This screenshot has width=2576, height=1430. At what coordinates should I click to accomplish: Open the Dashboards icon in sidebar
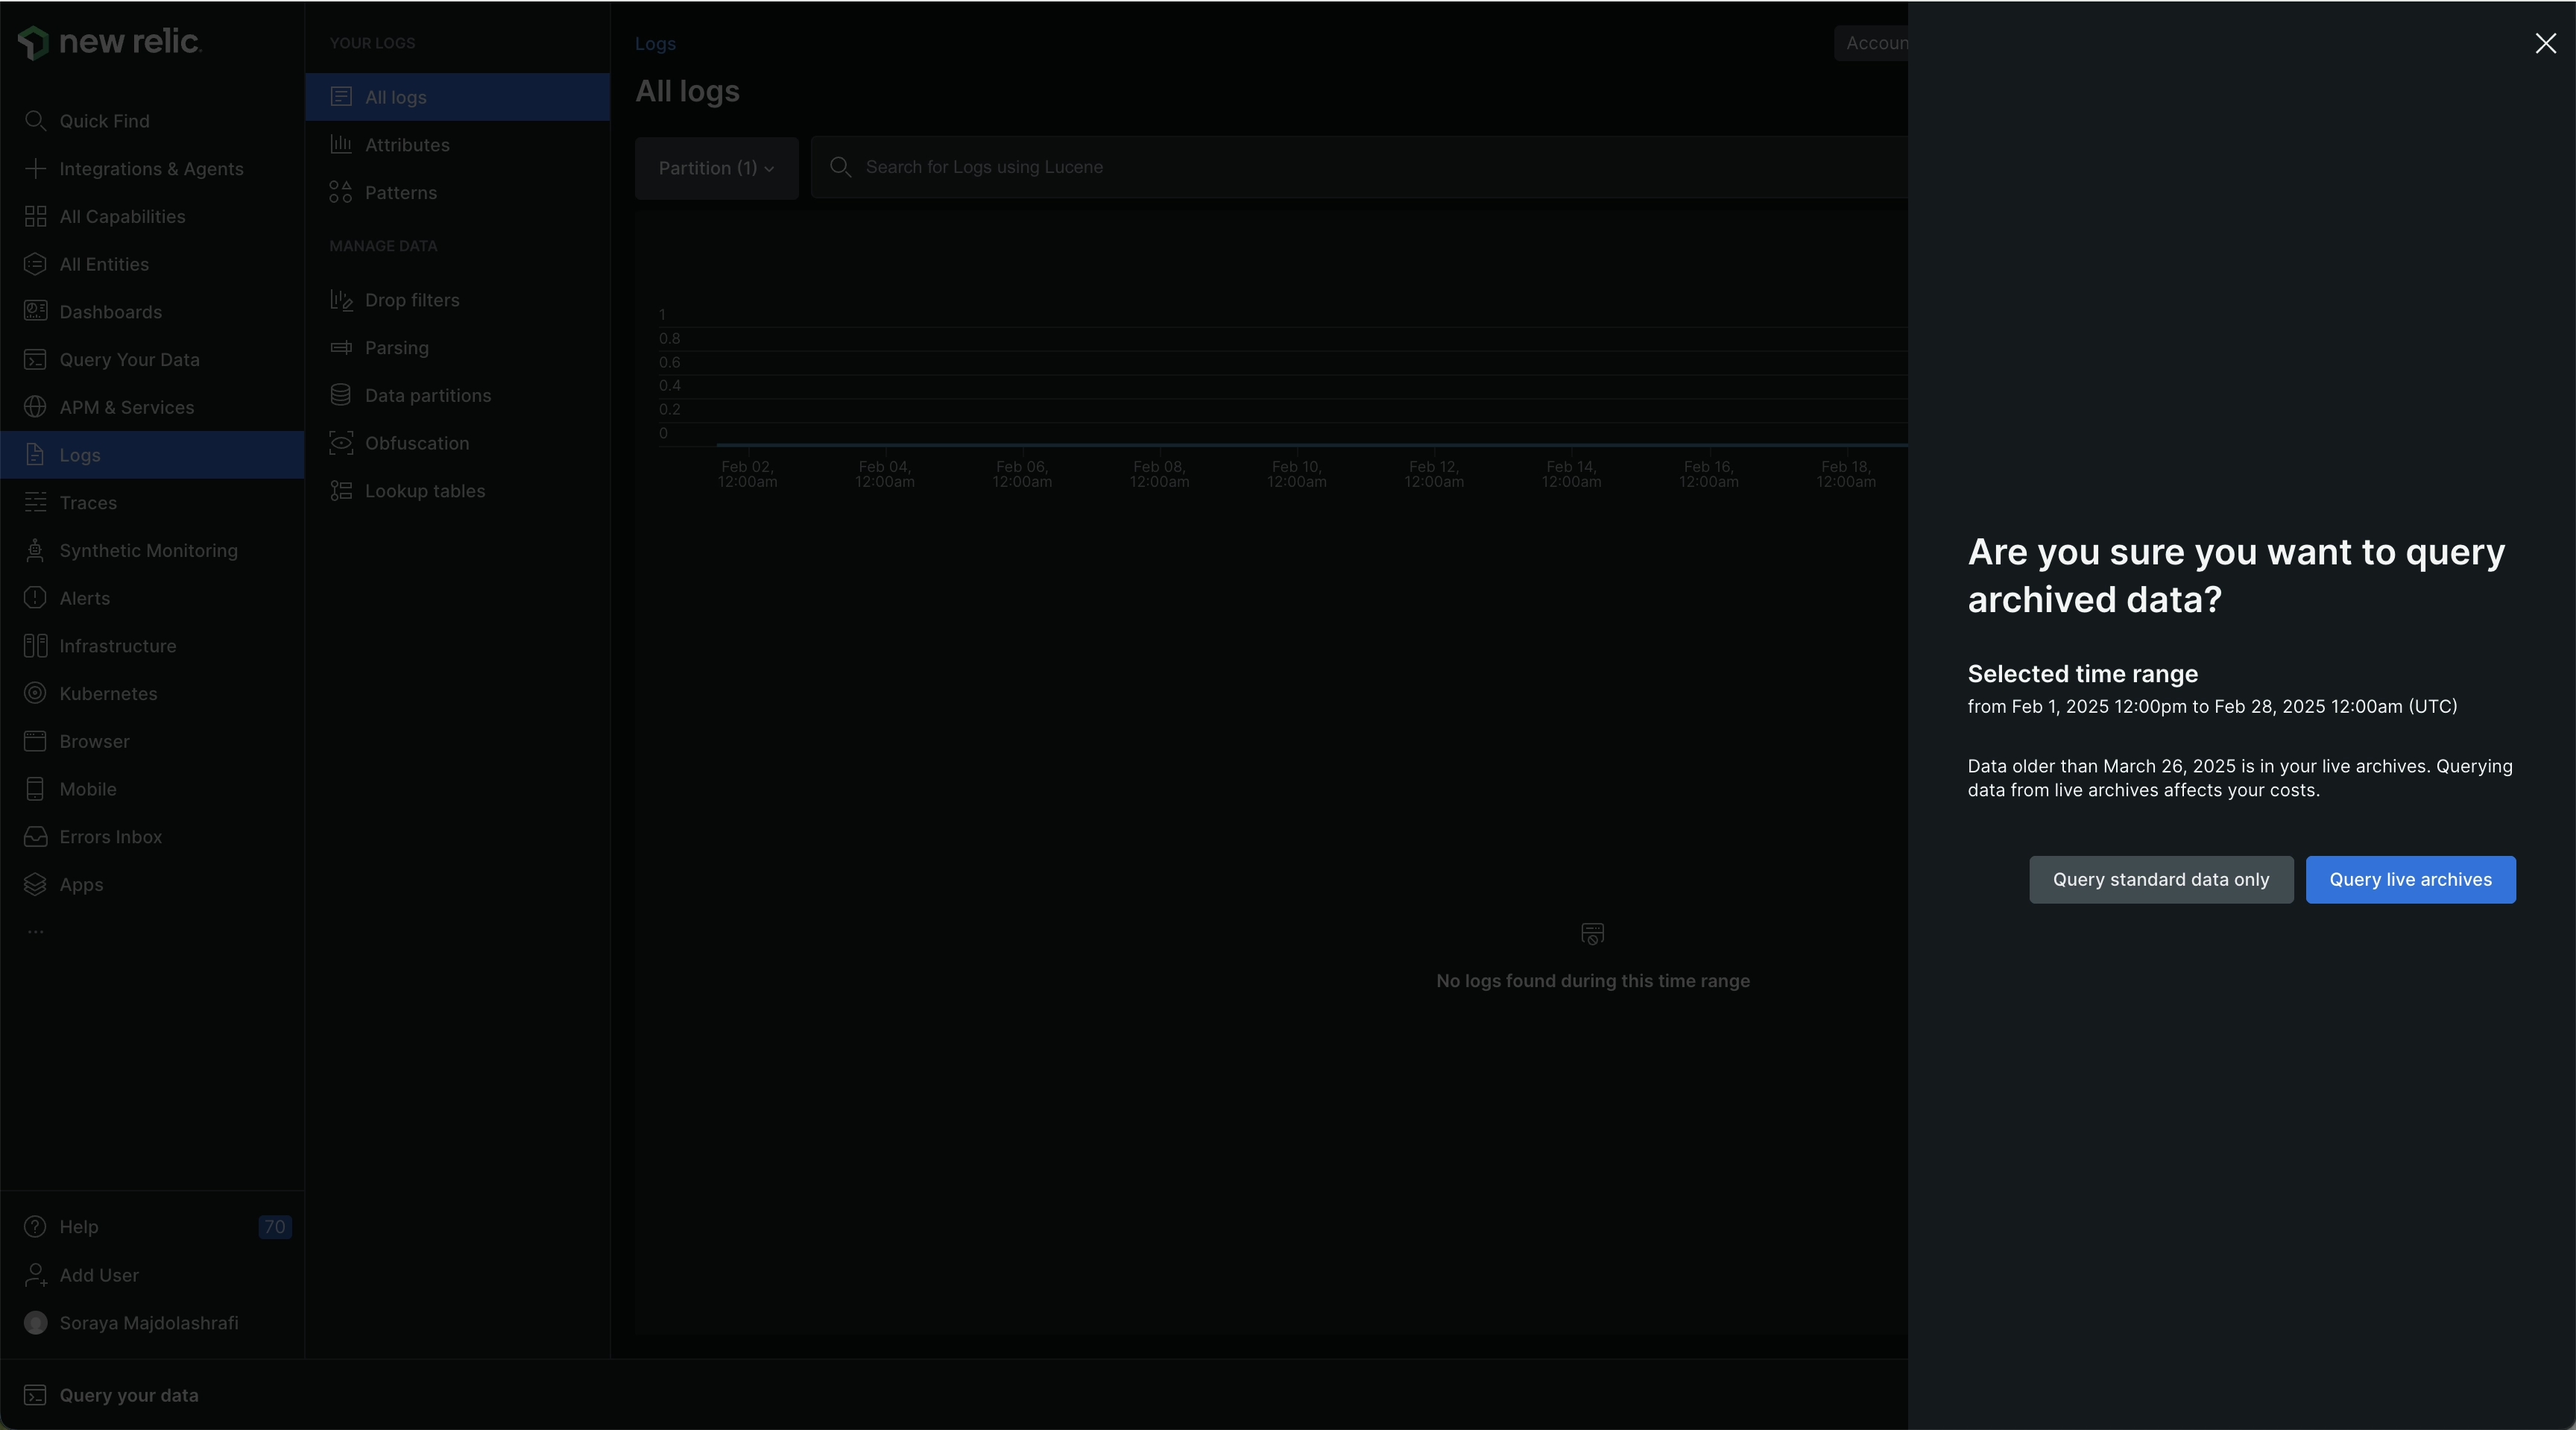(x=35, y=312)
